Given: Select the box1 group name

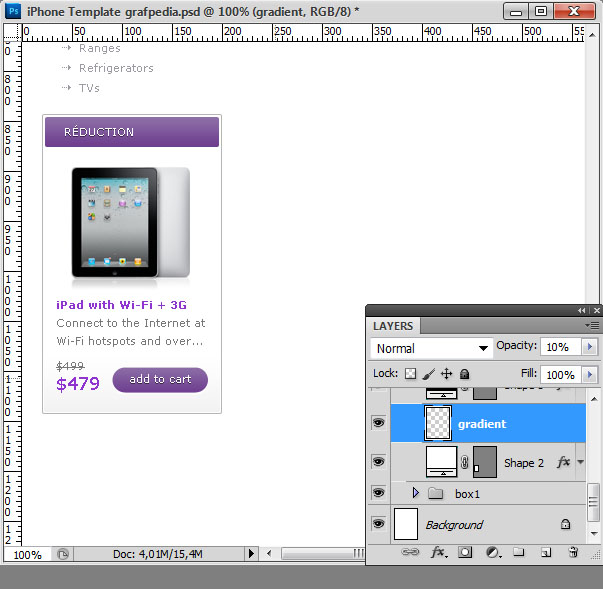Looking at the screenshot, I should [x=467, y=494].
